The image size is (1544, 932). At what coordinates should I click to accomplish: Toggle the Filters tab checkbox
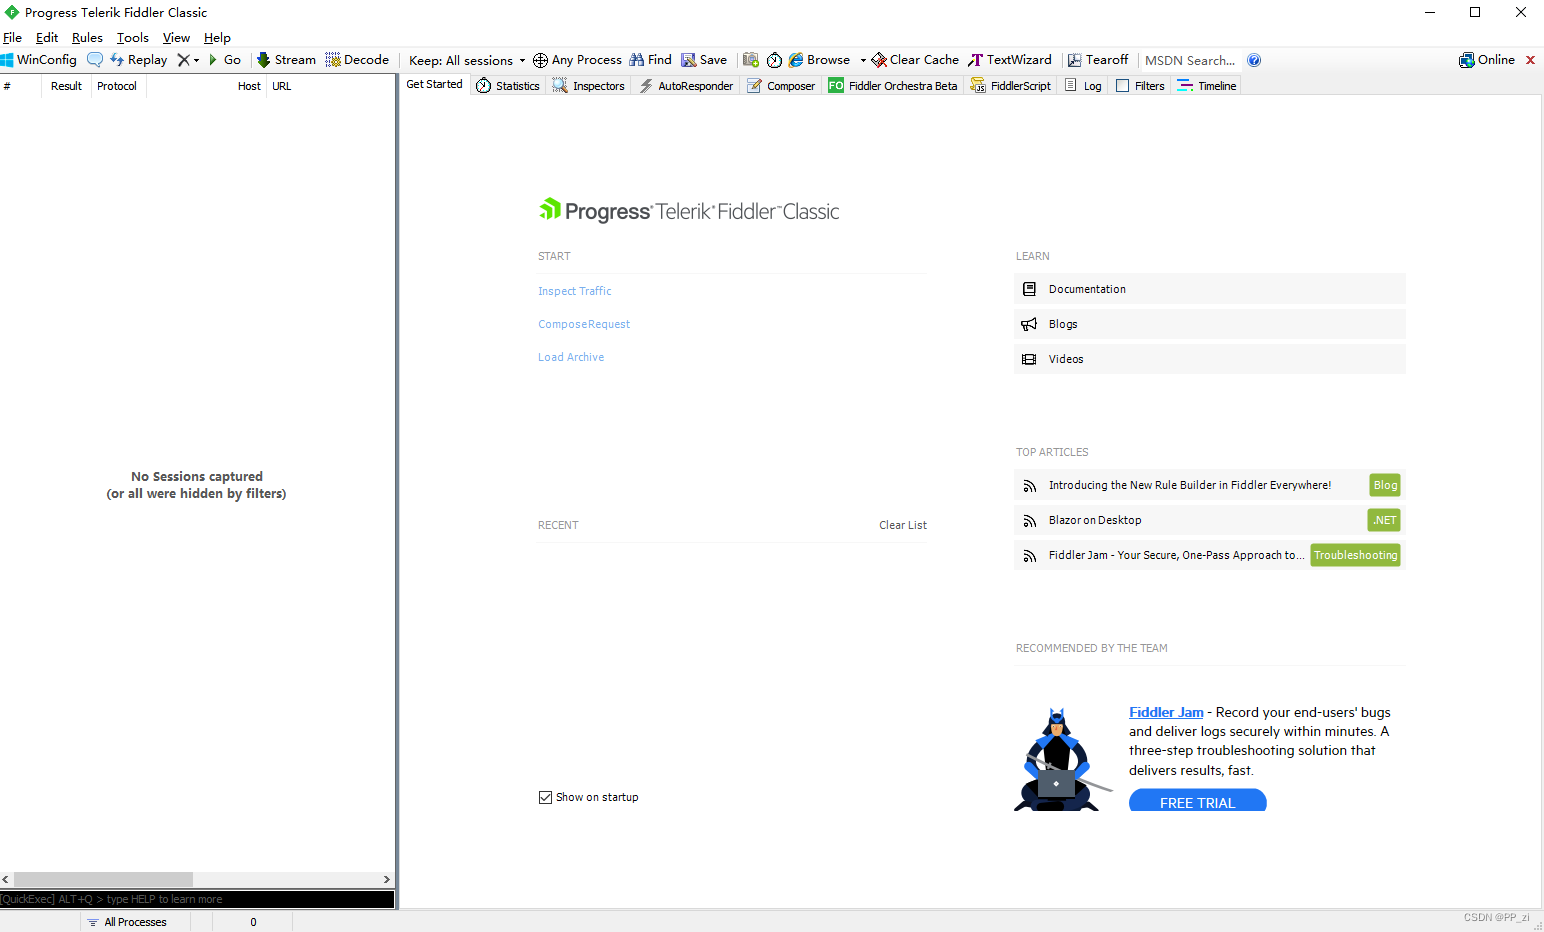[1123, 86]
